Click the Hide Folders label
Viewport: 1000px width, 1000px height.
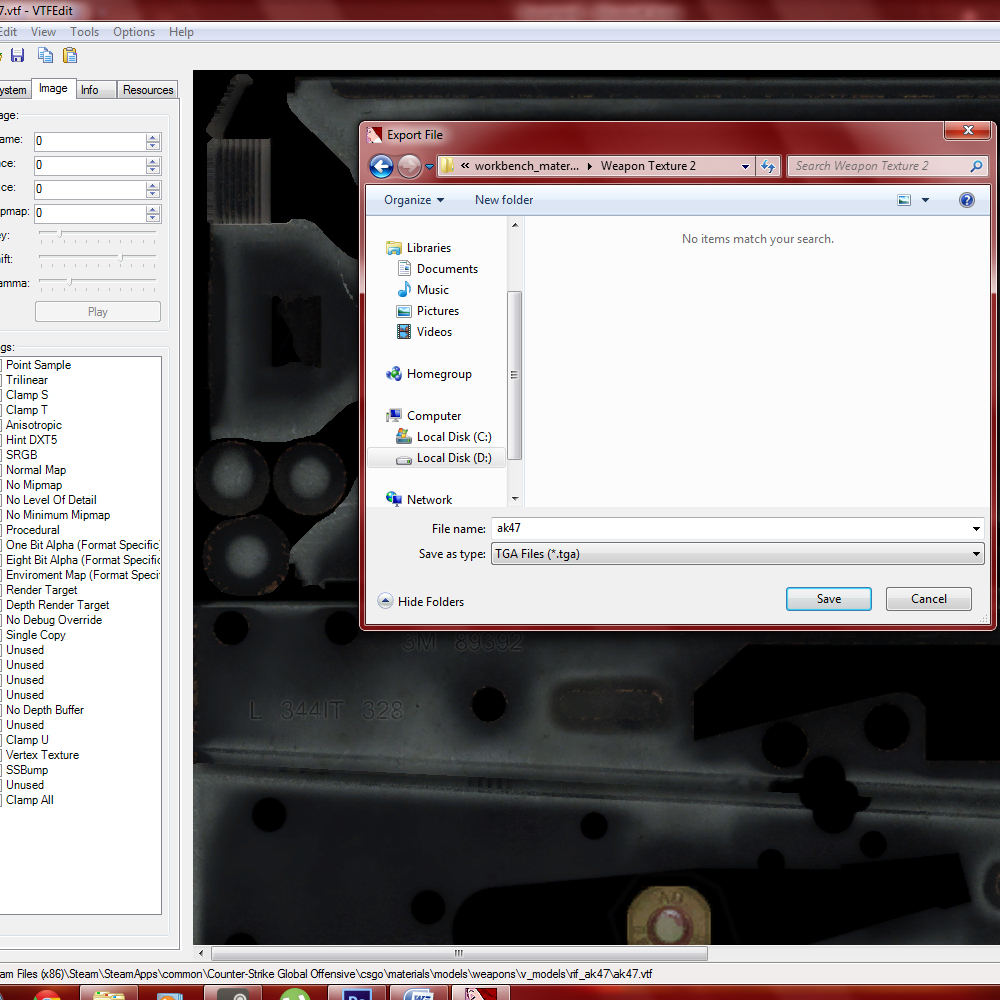click(430, 602)
